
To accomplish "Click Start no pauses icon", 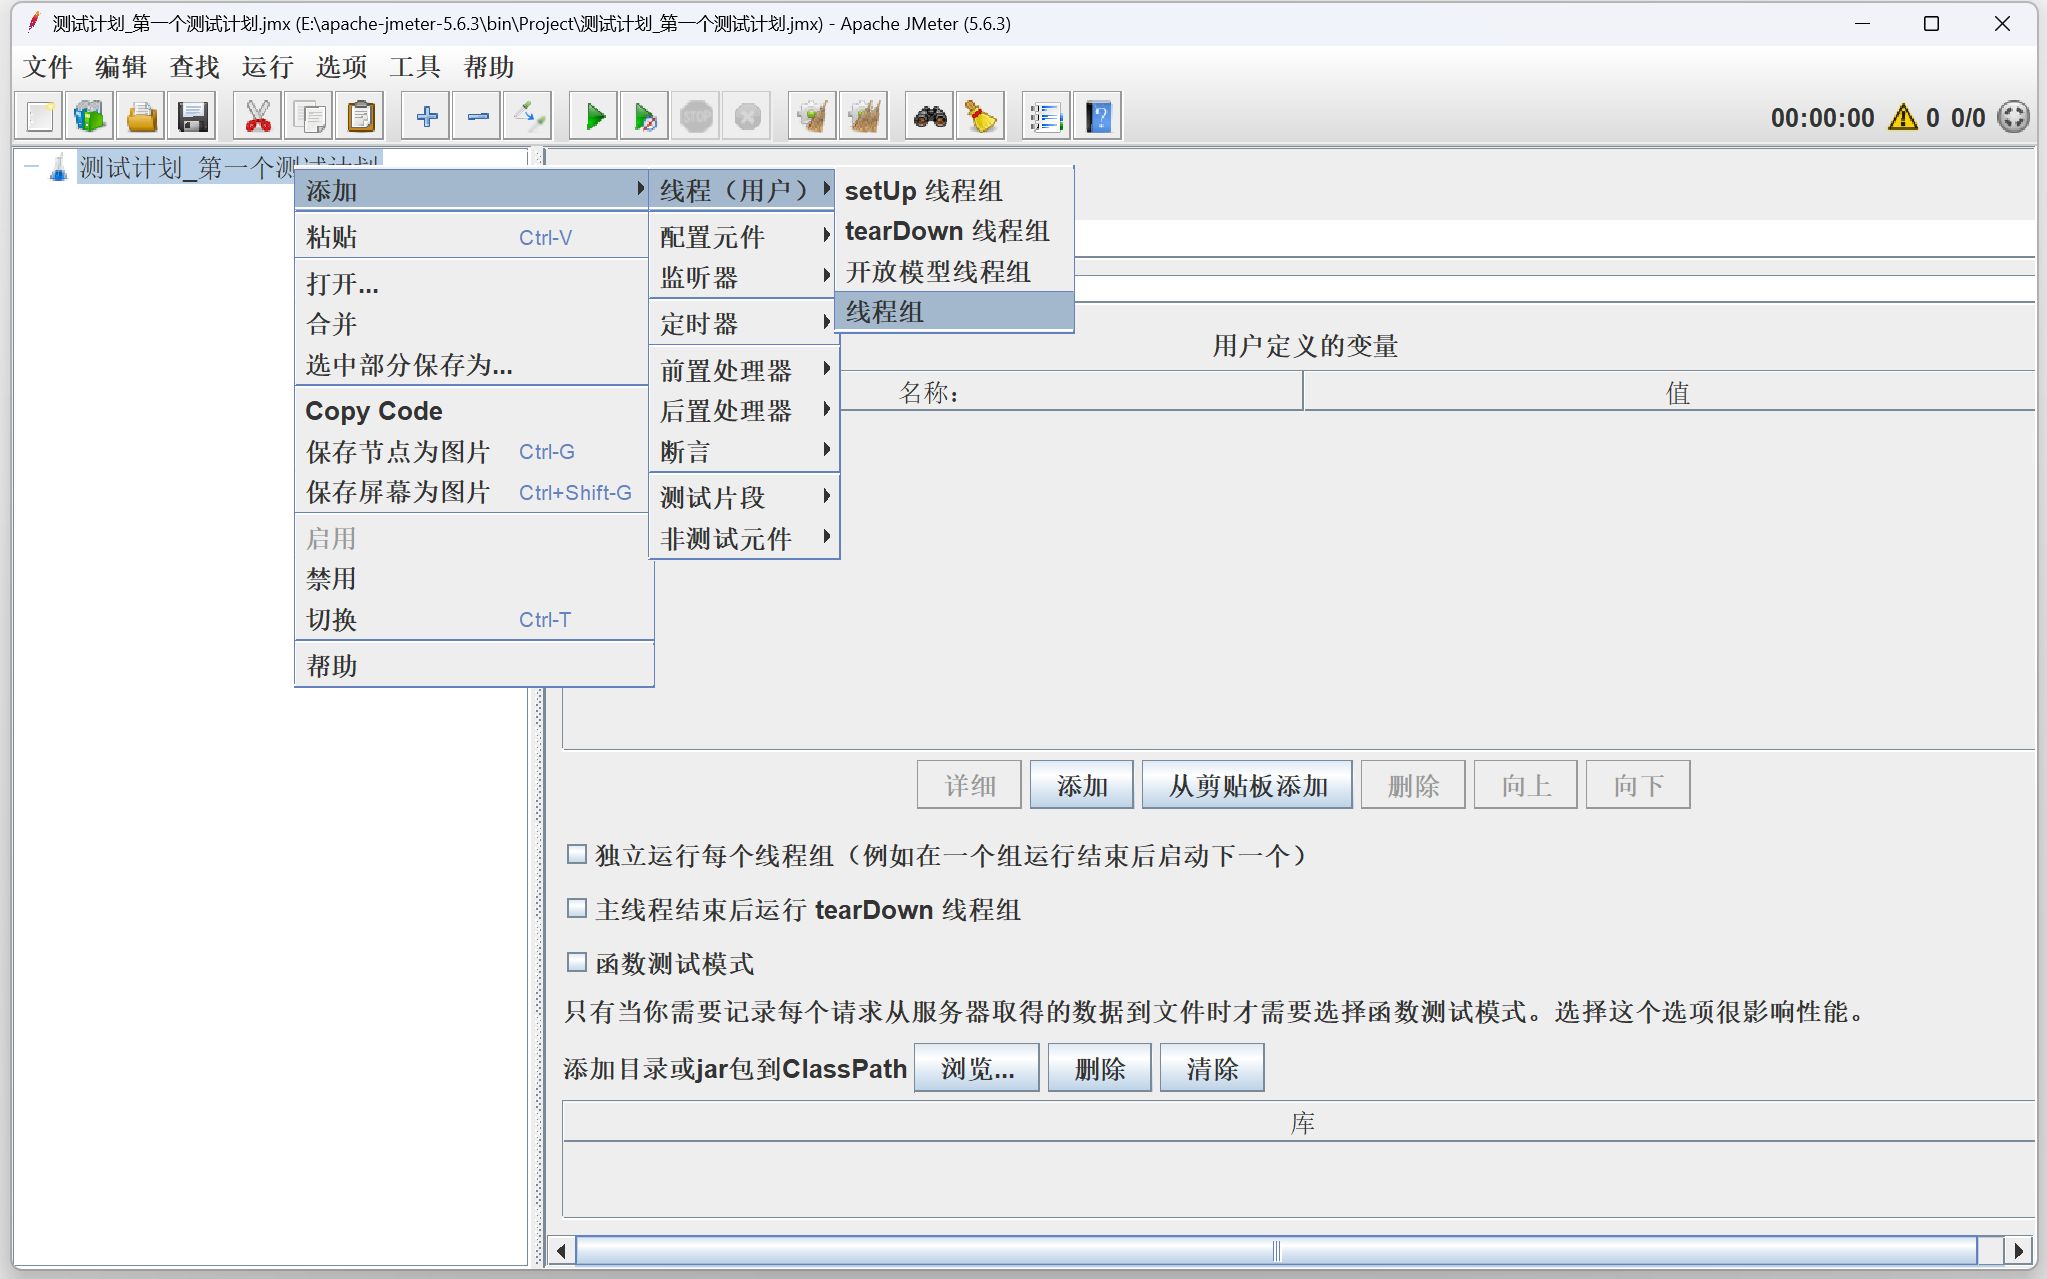I will click(x=646, y=117).
